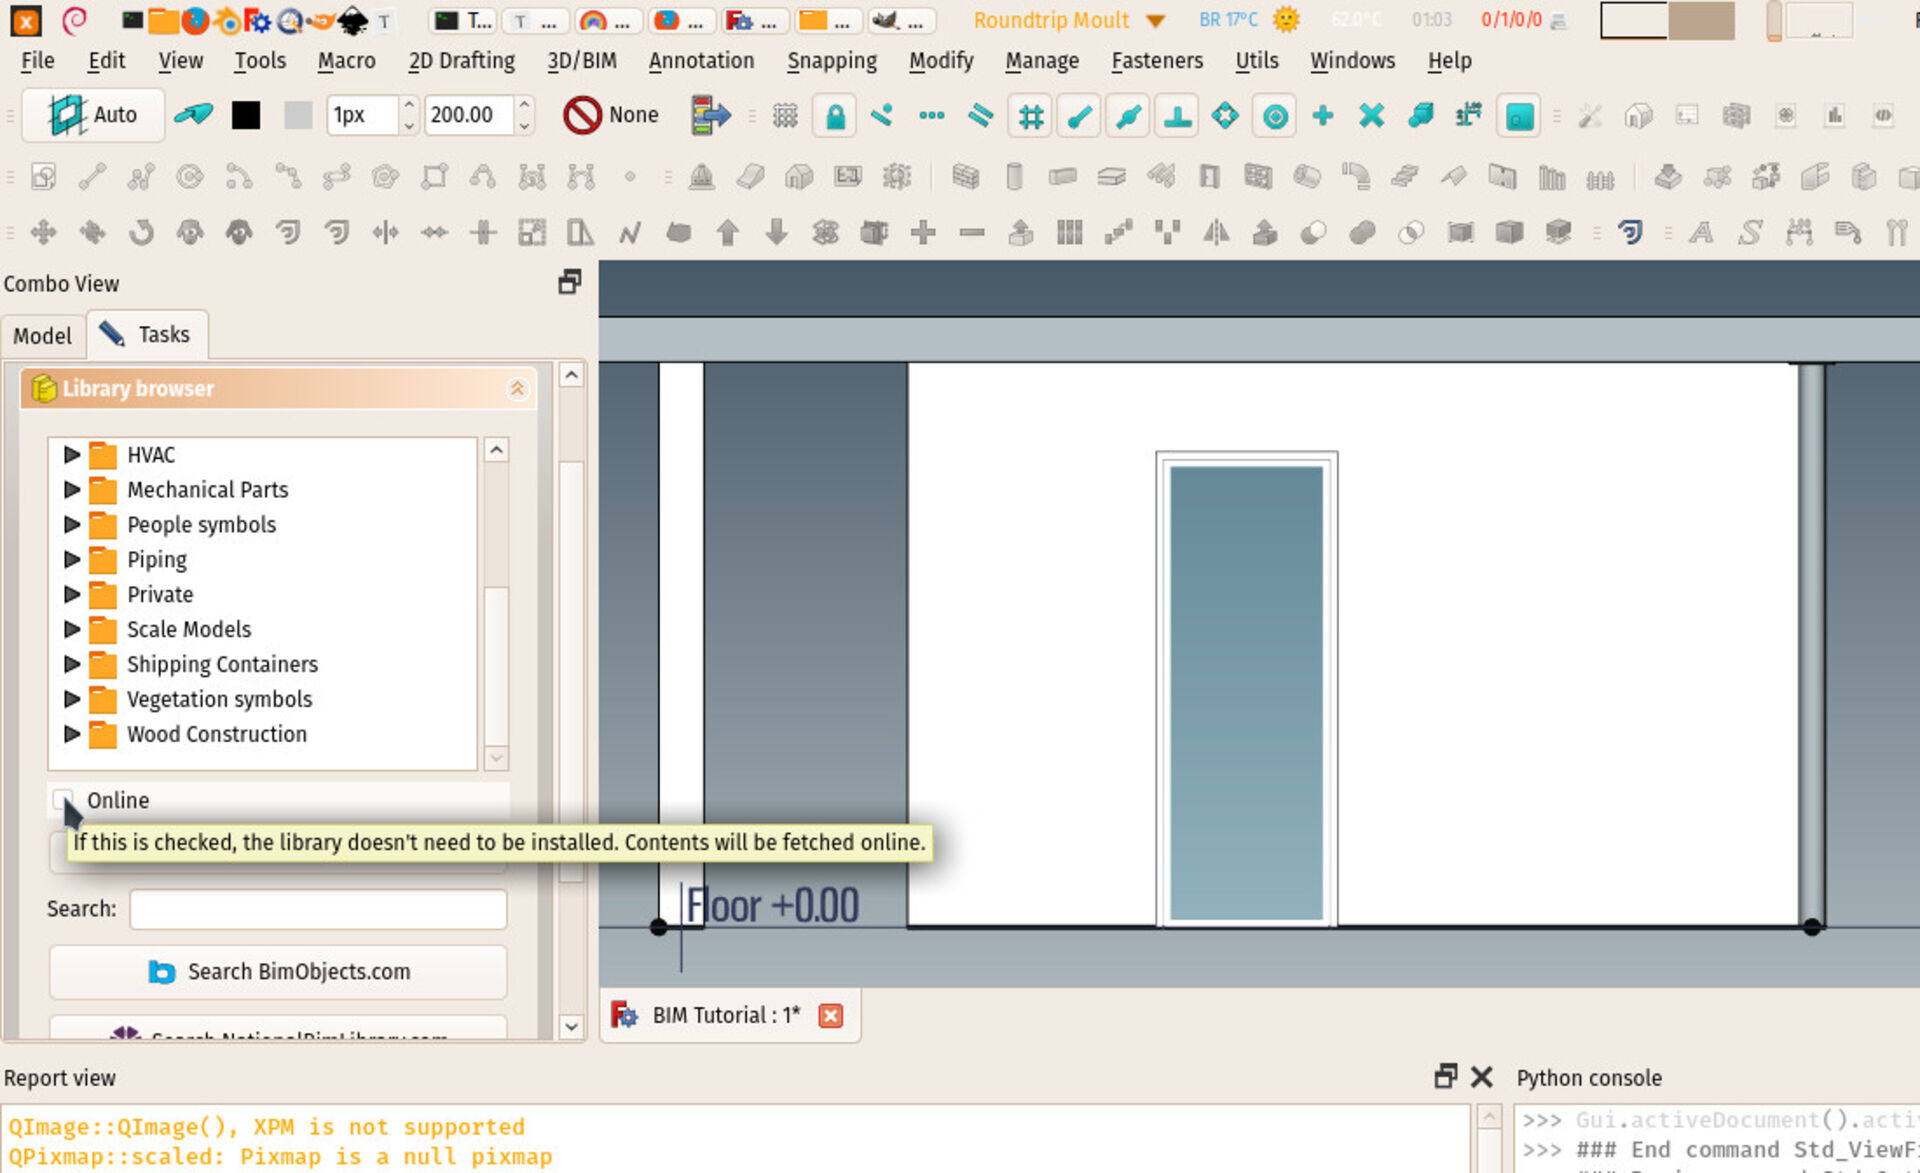Image resolution: width=1920 pixels, height=1173 pixels.
Task: Open the Snapping menu
Action: click(x=832, y=61)
